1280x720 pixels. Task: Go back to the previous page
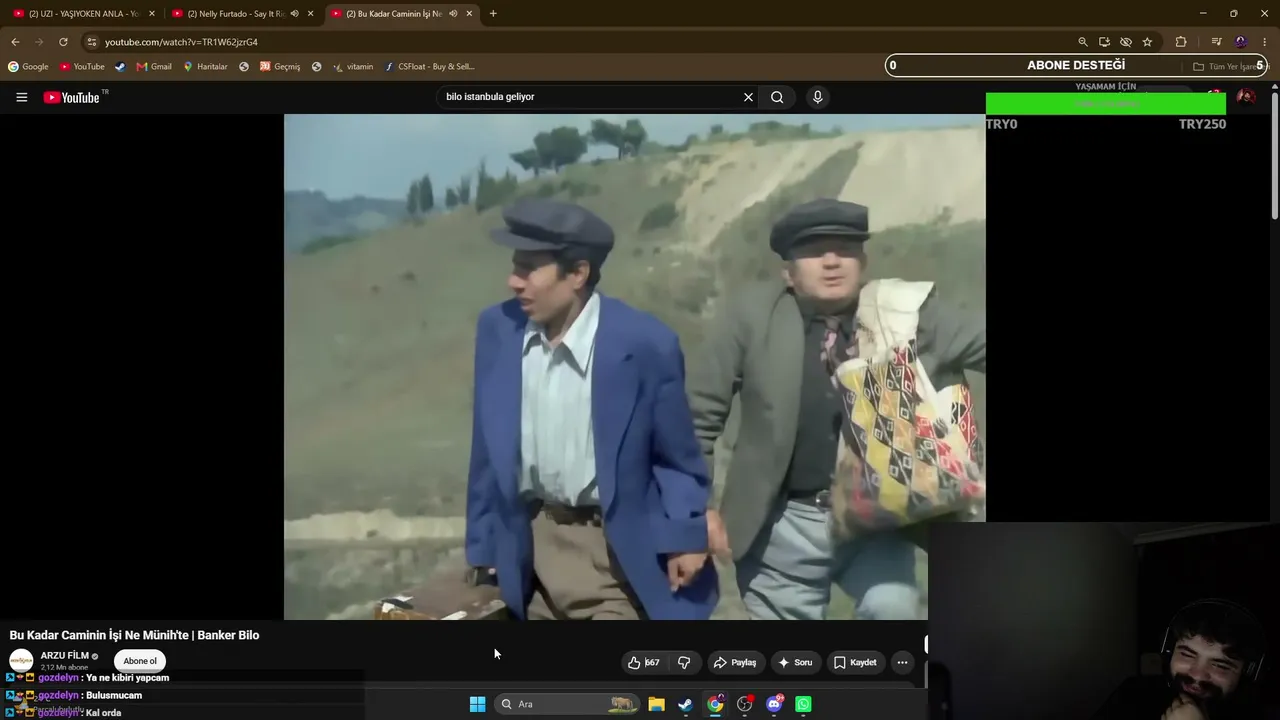15,42
